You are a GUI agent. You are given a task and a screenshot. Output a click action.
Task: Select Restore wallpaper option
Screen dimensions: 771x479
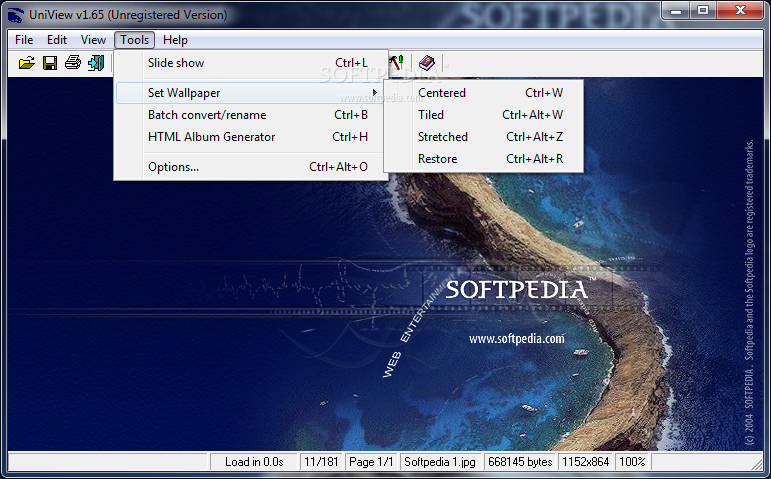484,159
